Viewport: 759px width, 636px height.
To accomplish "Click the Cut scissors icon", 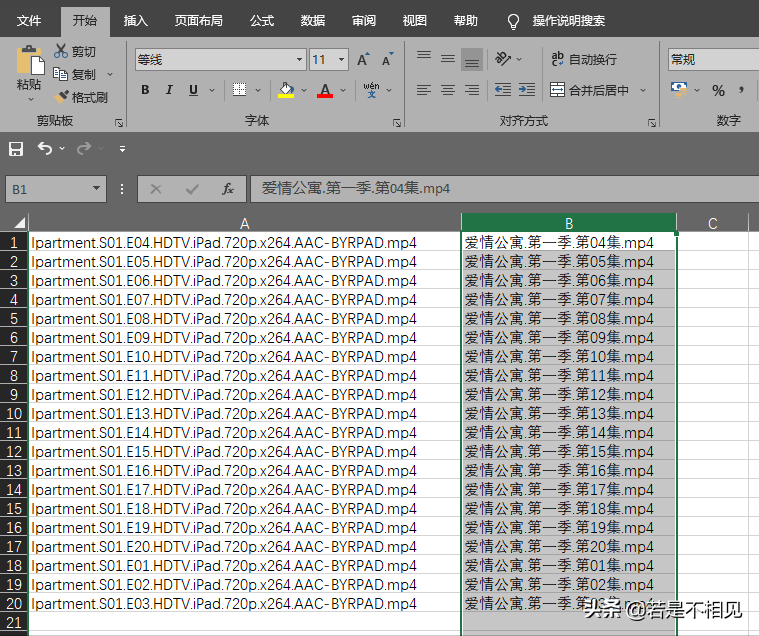I will (x=61, y=51).
